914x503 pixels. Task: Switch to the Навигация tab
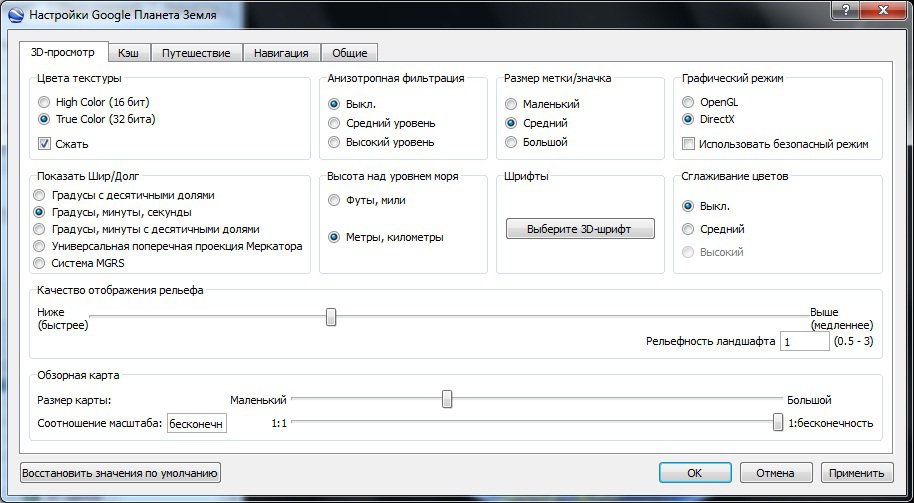(281, 53)
